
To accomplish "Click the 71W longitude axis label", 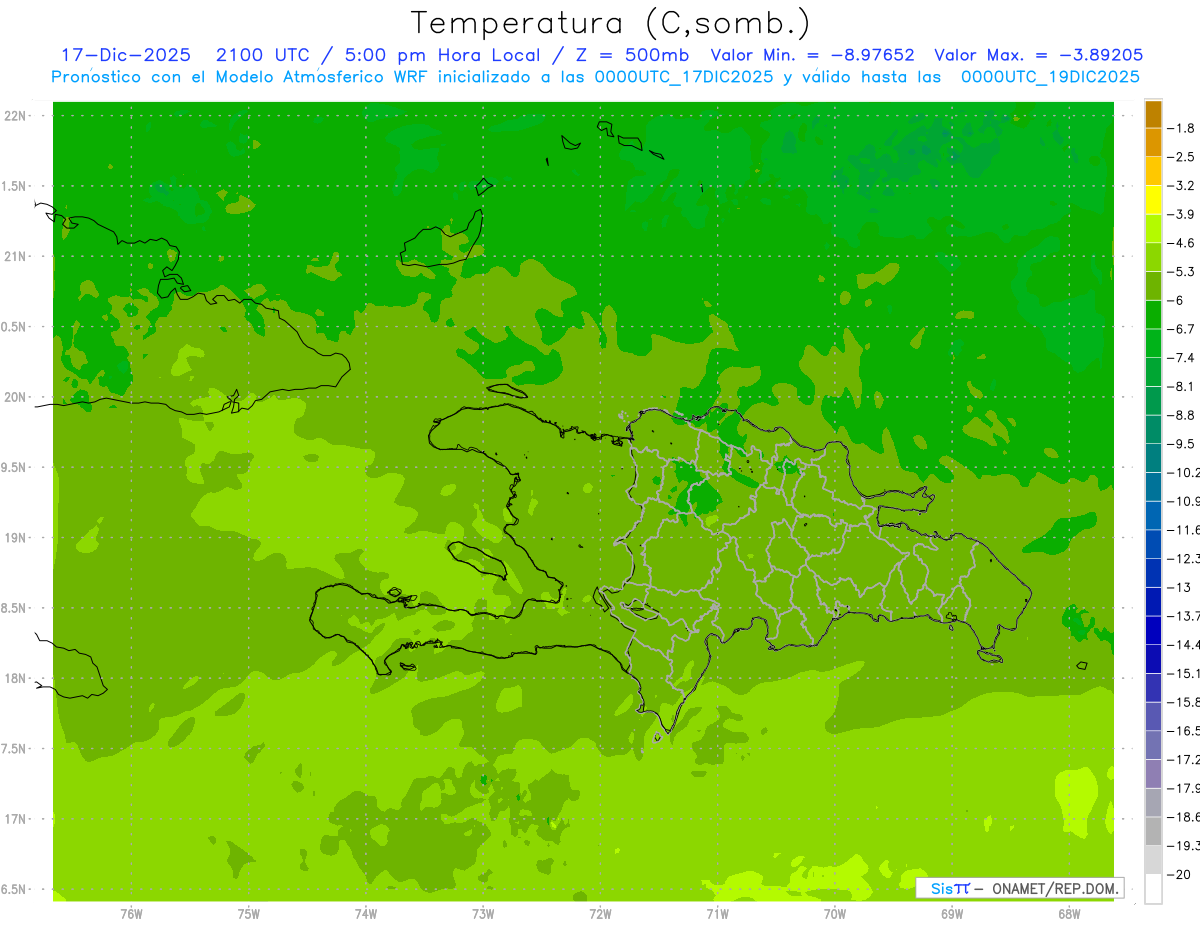I will click(717, 913).
